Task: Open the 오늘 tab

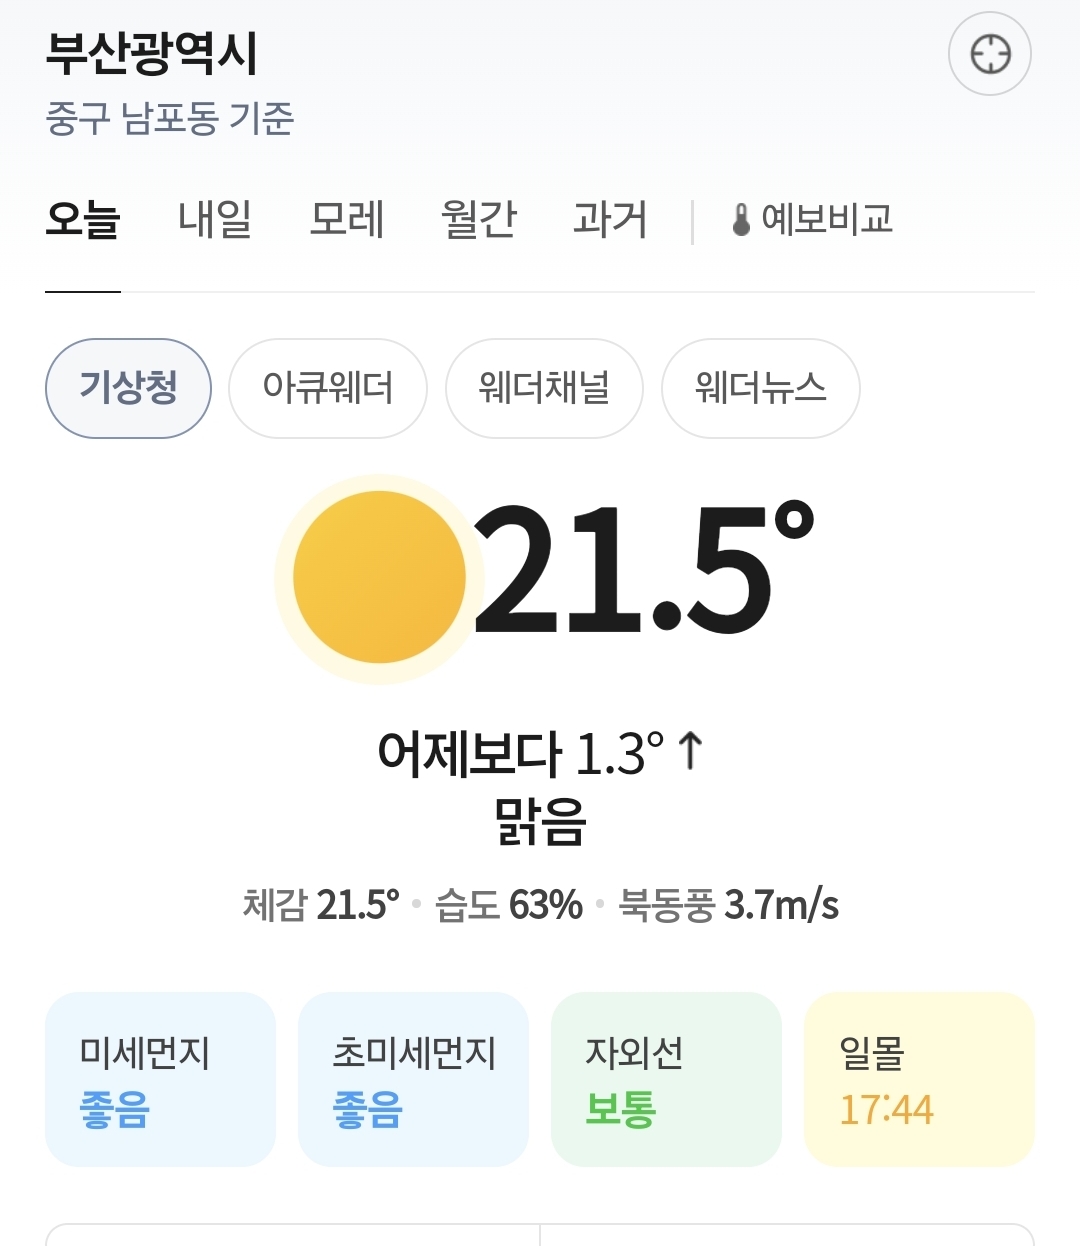Action: [83, 220]
